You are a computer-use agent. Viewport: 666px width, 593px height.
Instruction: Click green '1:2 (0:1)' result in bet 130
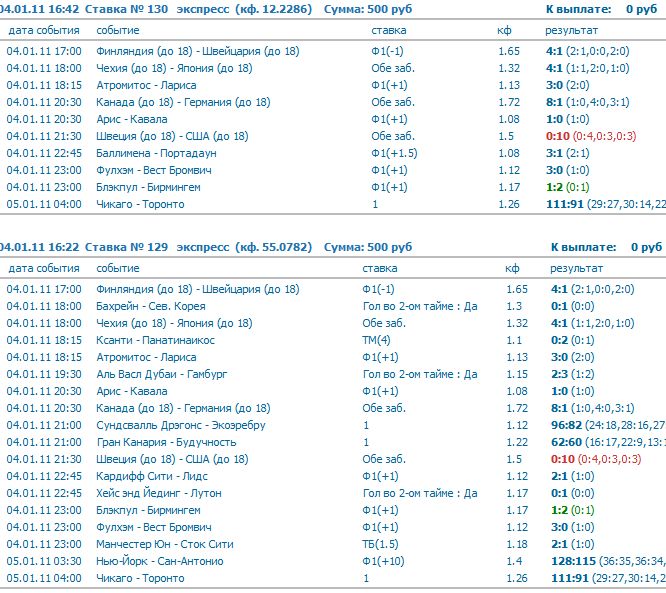[567, 187]
